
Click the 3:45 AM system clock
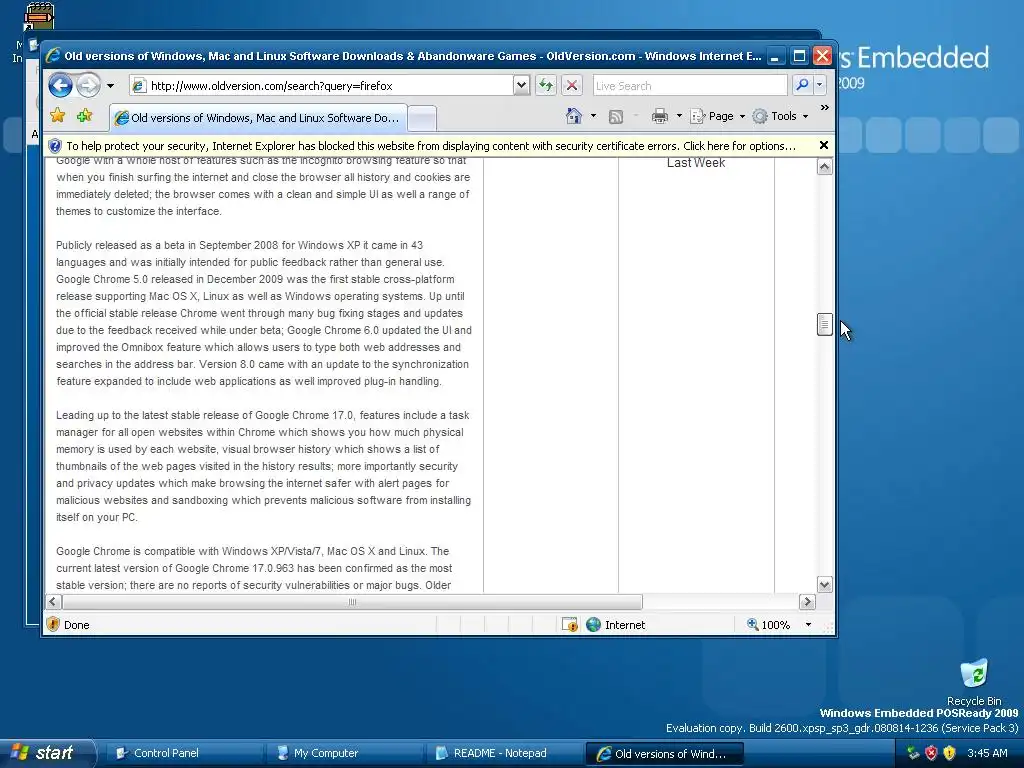[x=987, y=753]
